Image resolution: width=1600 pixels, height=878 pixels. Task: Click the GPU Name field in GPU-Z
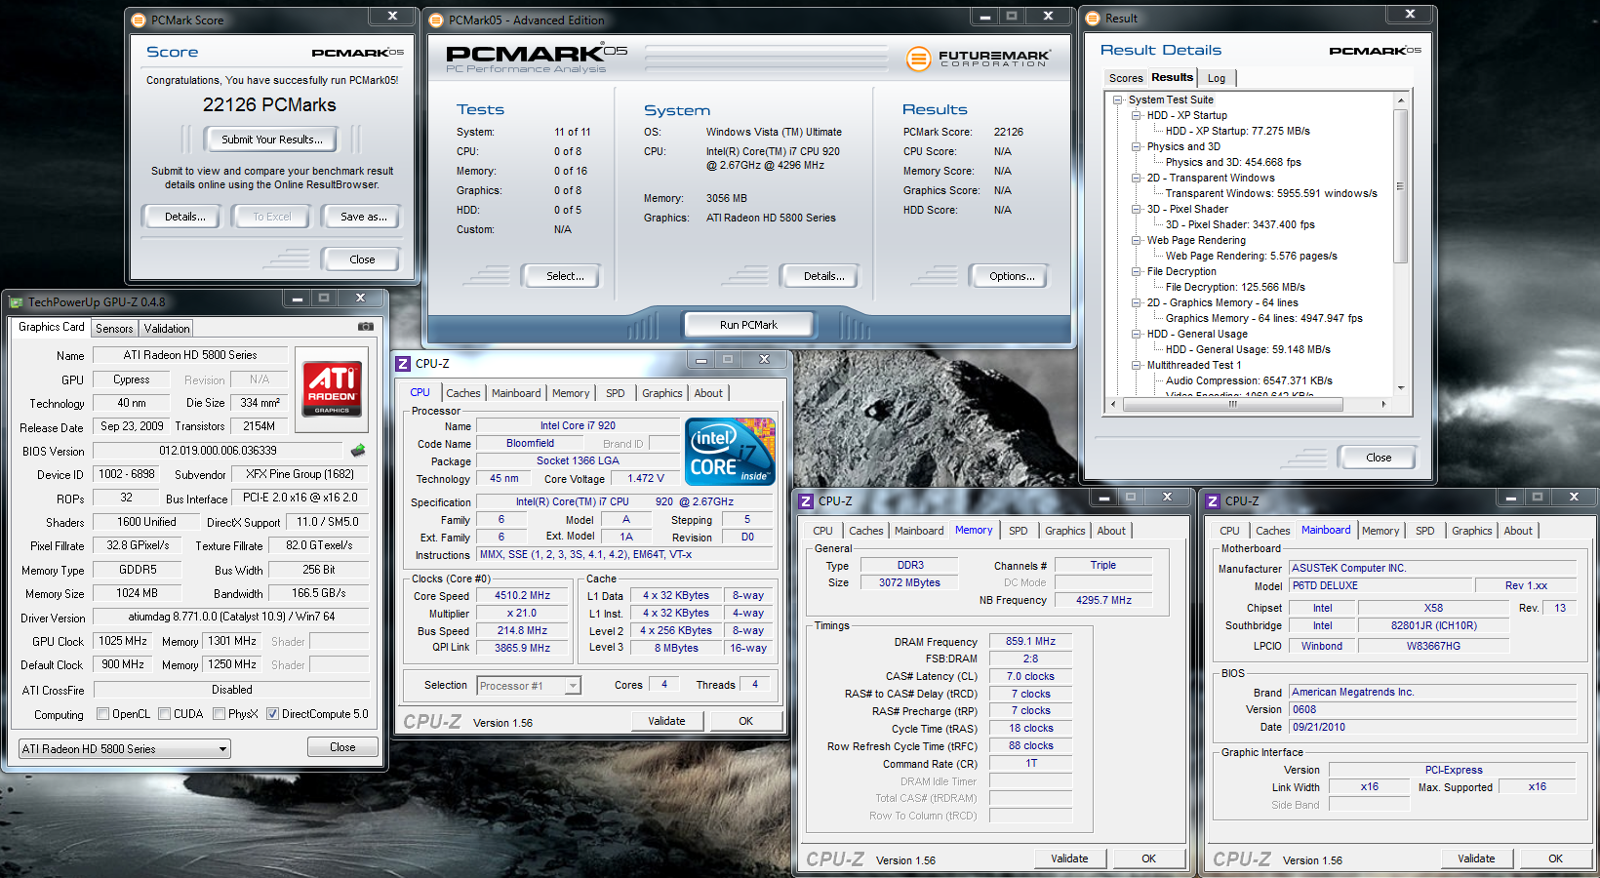pos(190,355)
